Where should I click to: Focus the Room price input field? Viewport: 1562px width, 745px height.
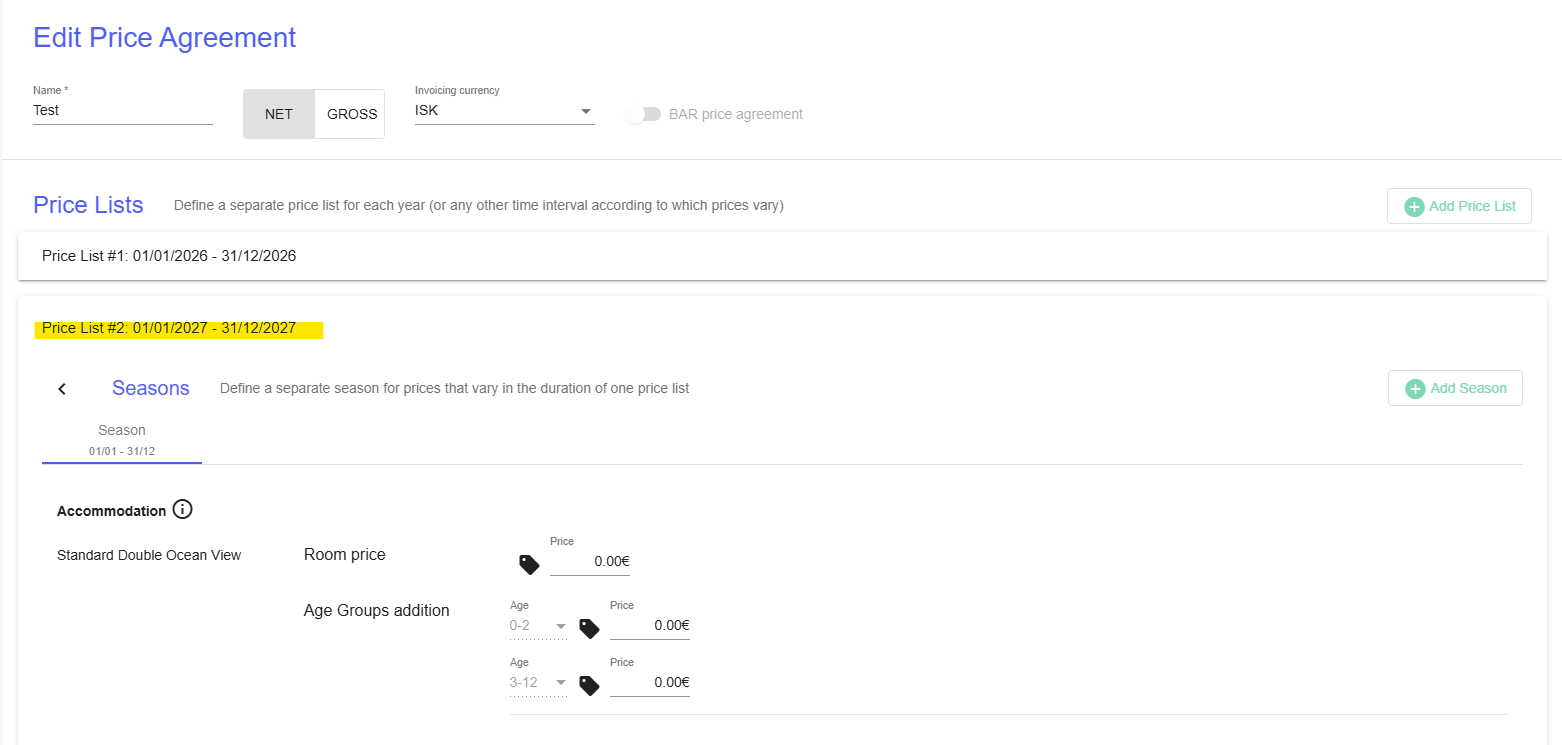point(590,562)
